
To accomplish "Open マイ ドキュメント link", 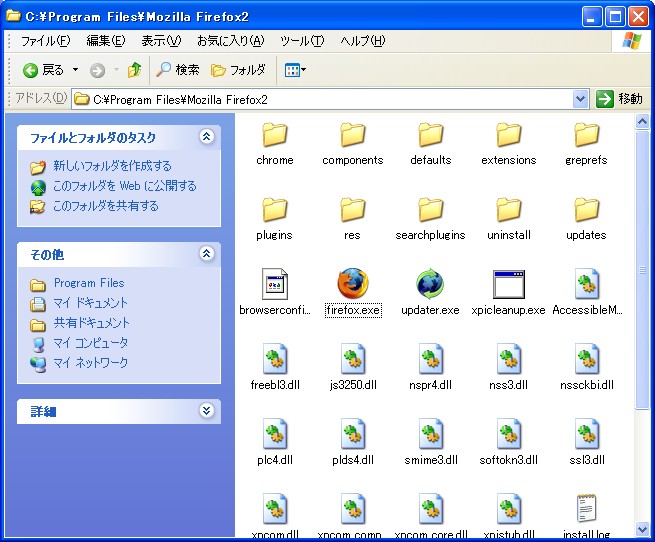I will [91, 303].
